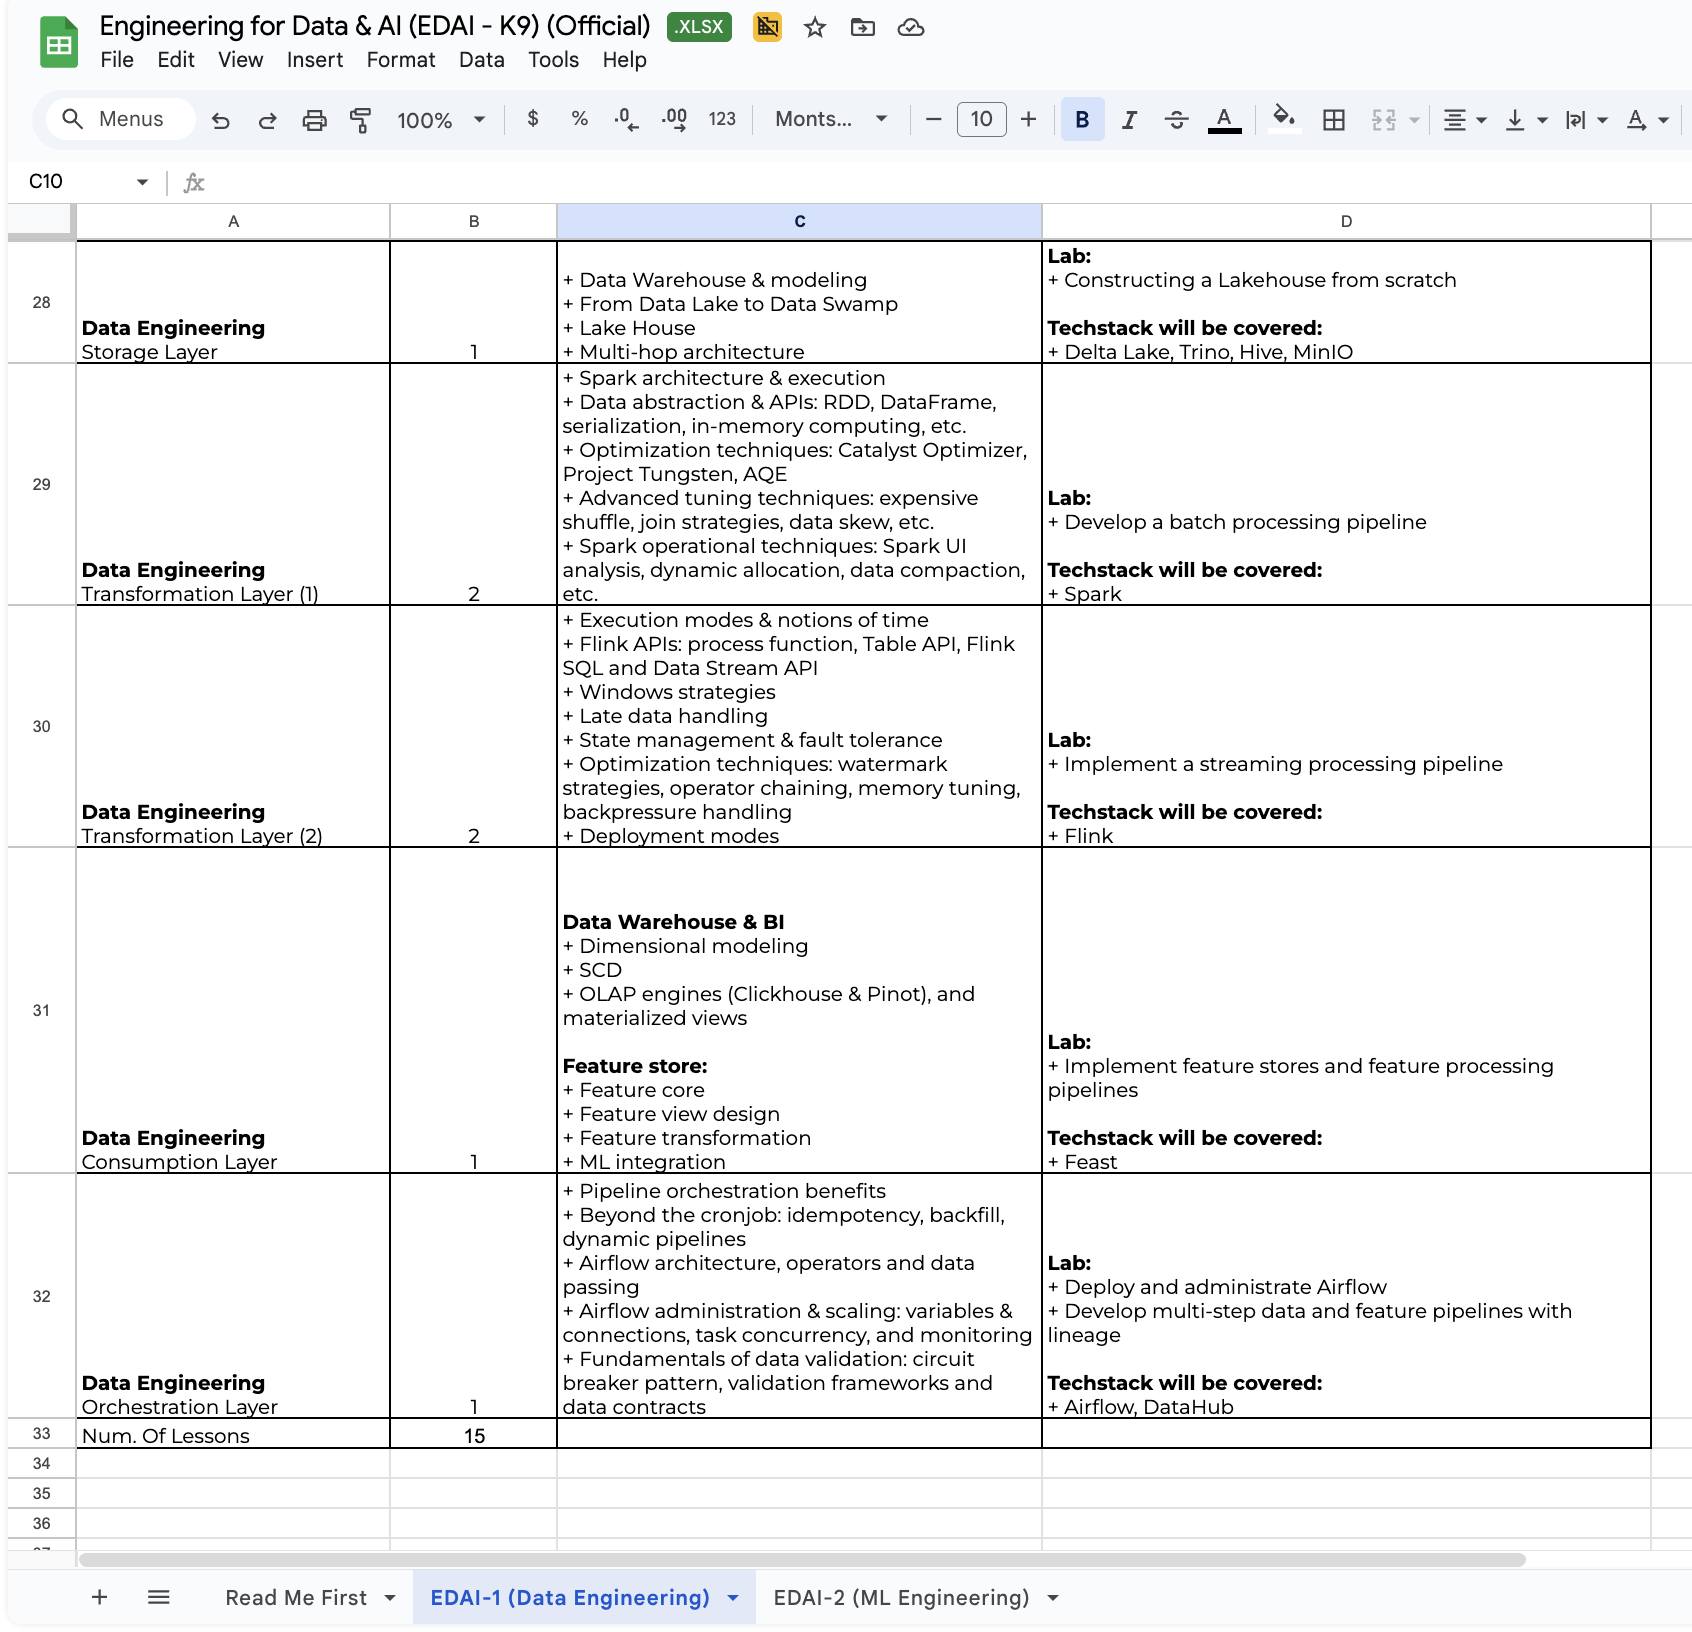Select the cell 'Num. Of Lessons'
This screenshot has width=1692, height=1632.
[233, 1434]
